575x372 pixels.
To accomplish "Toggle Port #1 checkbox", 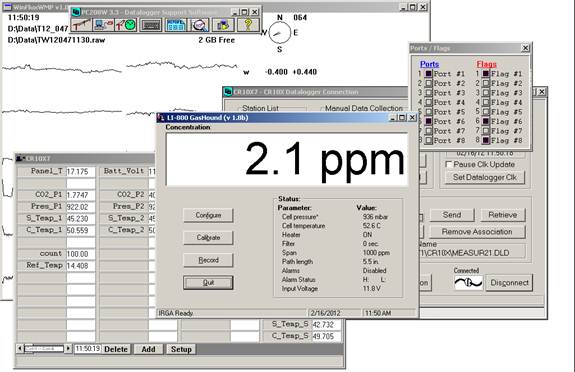I will (428, 74).
